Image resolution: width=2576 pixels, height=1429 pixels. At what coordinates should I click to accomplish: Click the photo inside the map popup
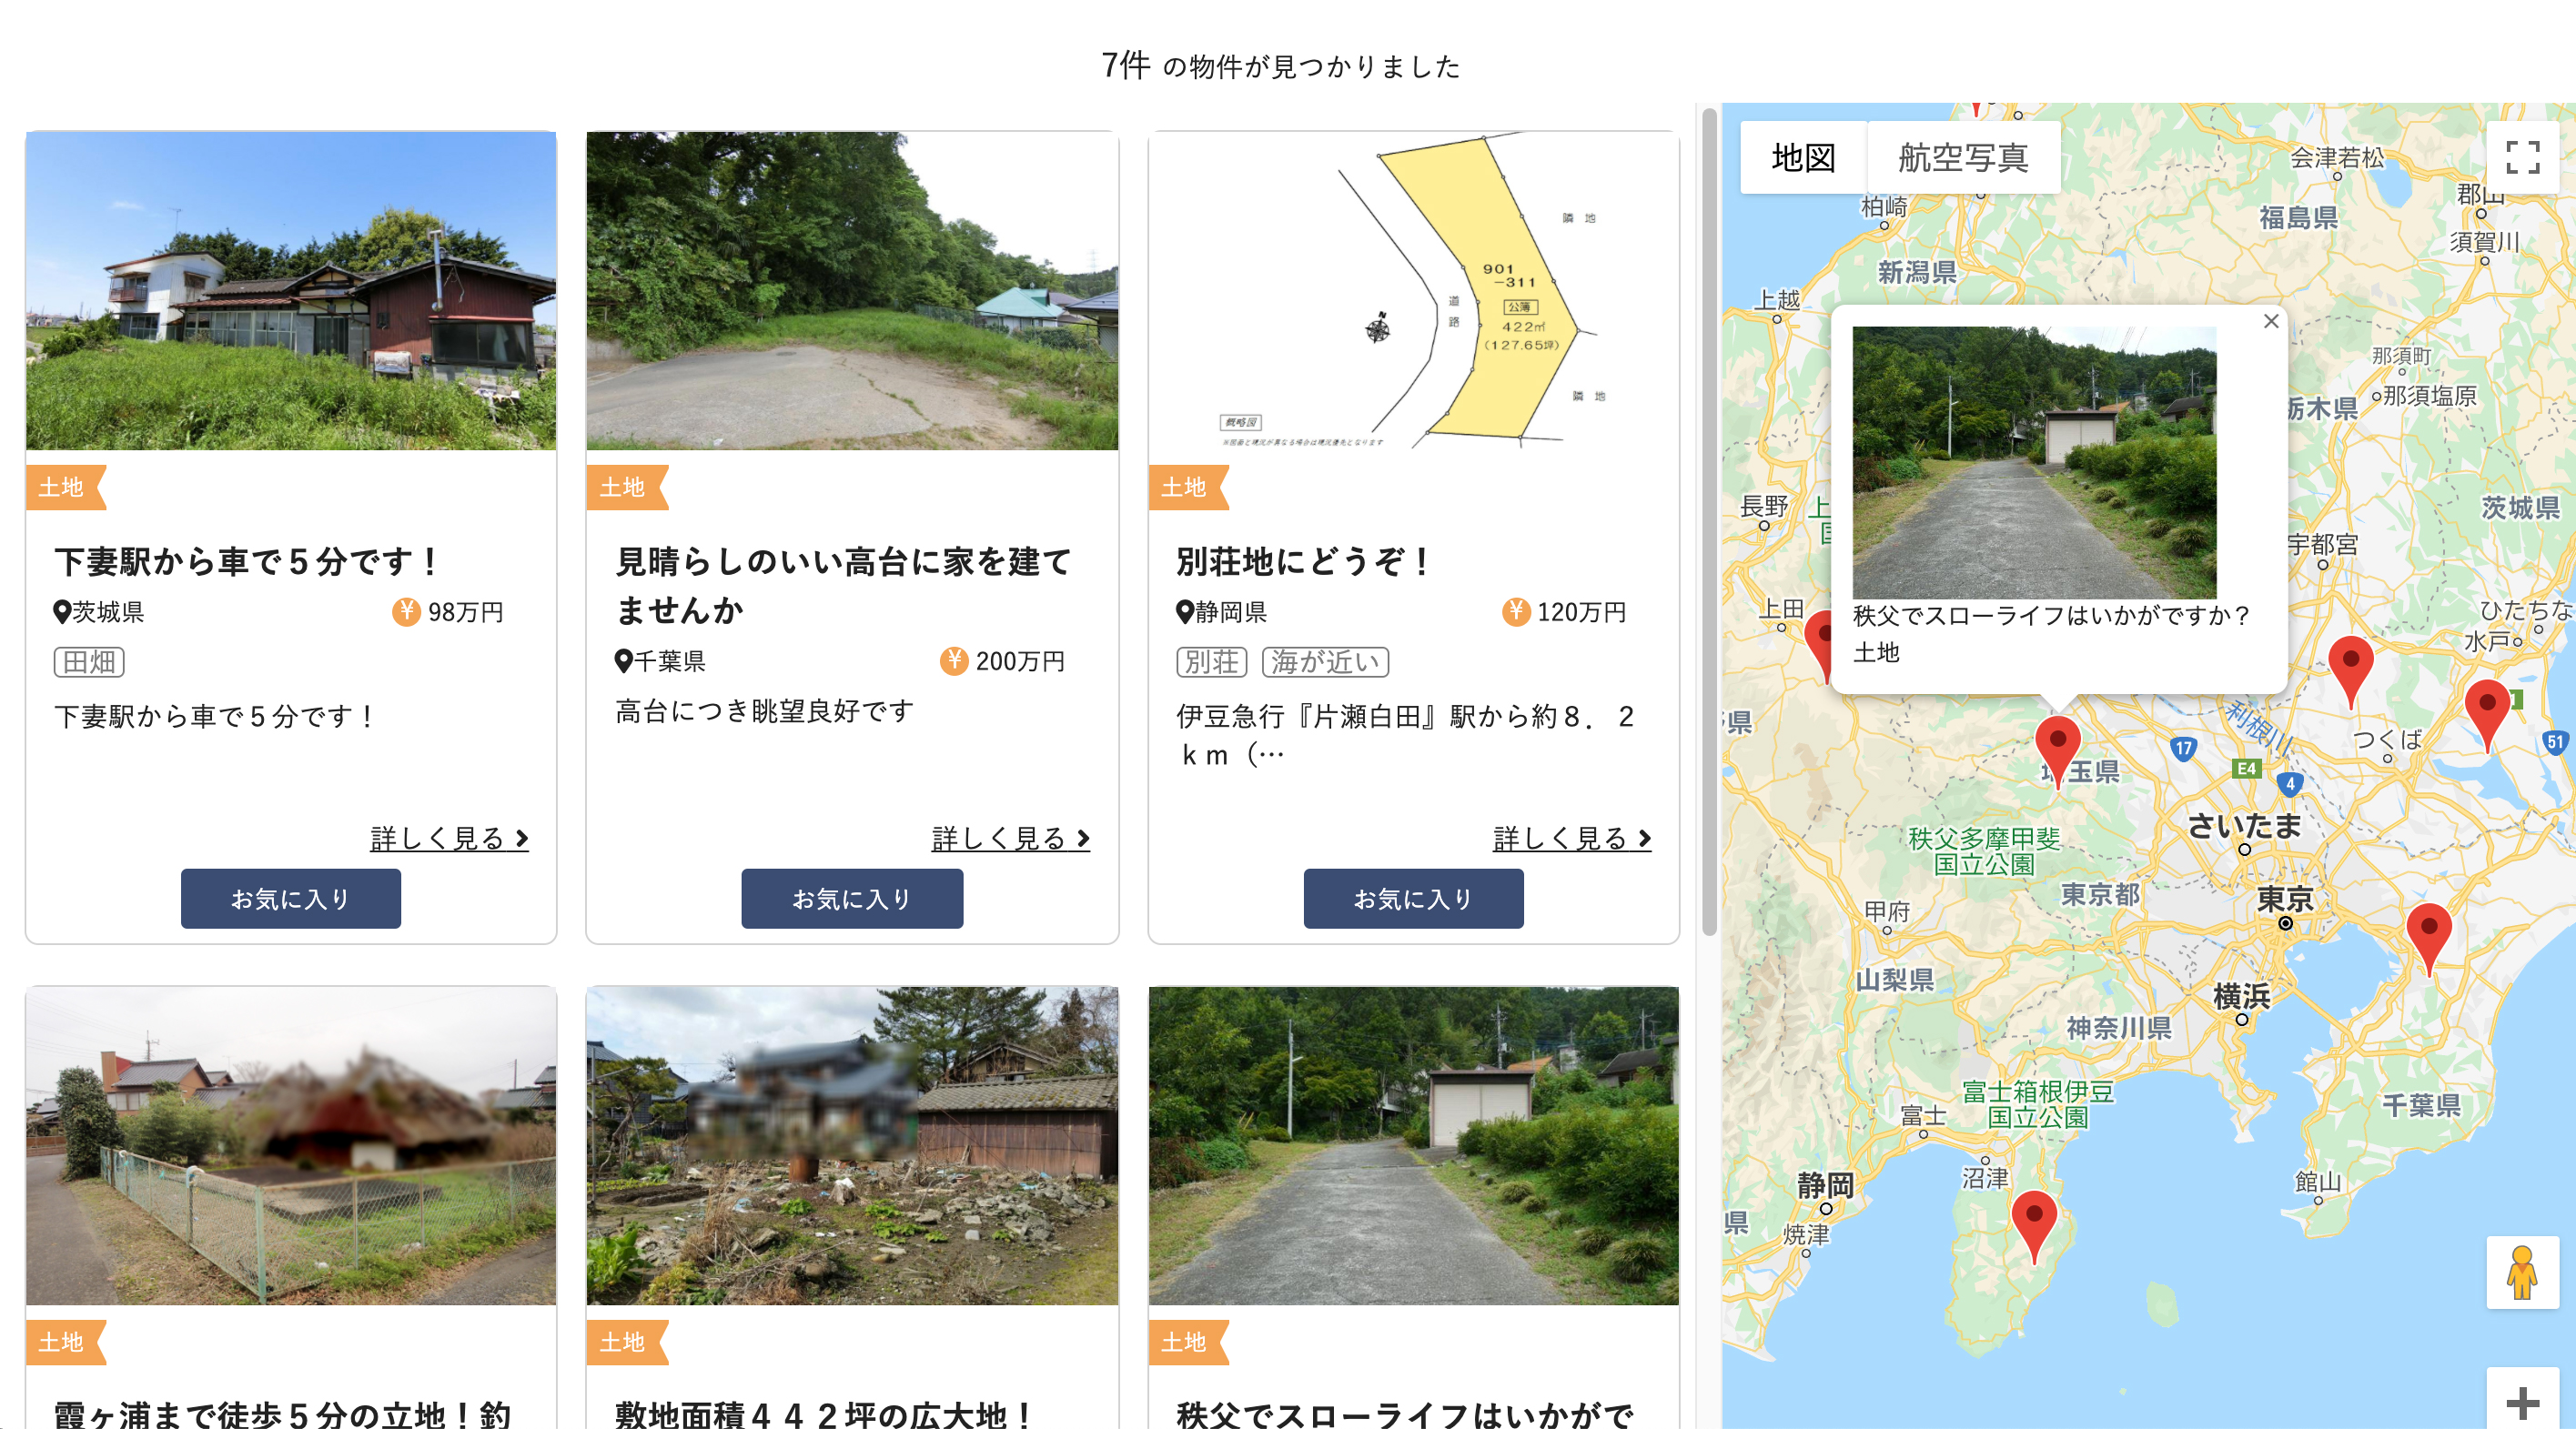click(2034, 462)
